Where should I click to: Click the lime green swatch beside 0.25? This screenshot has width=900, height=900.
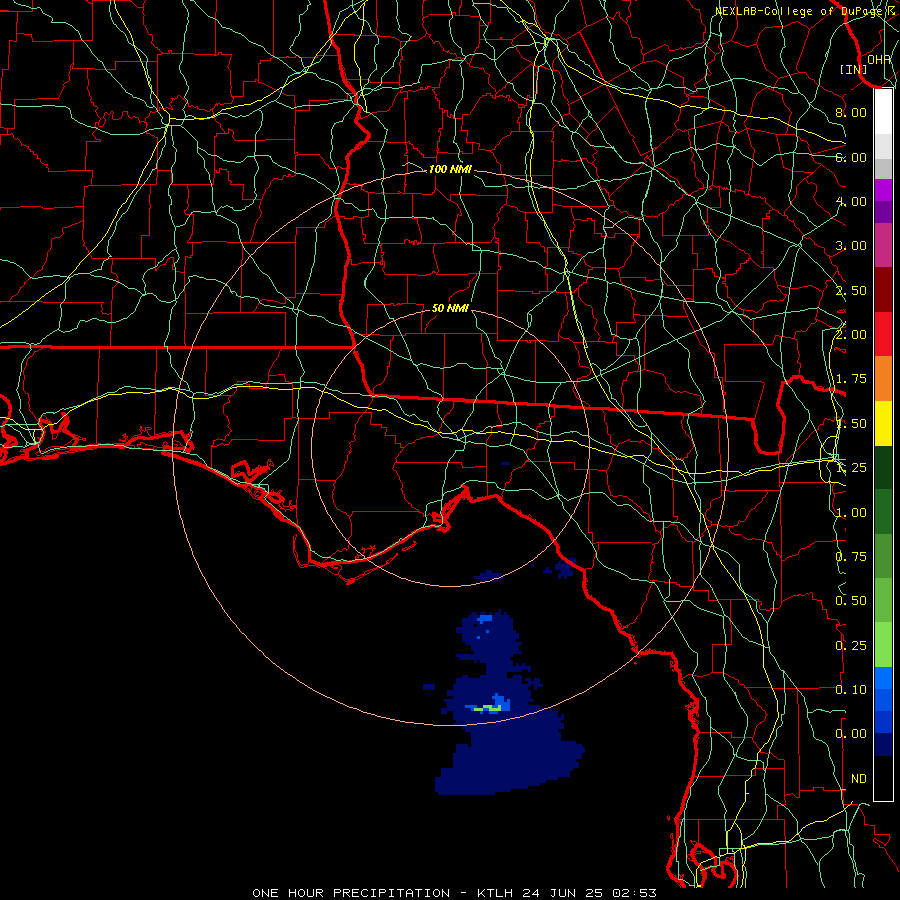[x=883, y=645]
